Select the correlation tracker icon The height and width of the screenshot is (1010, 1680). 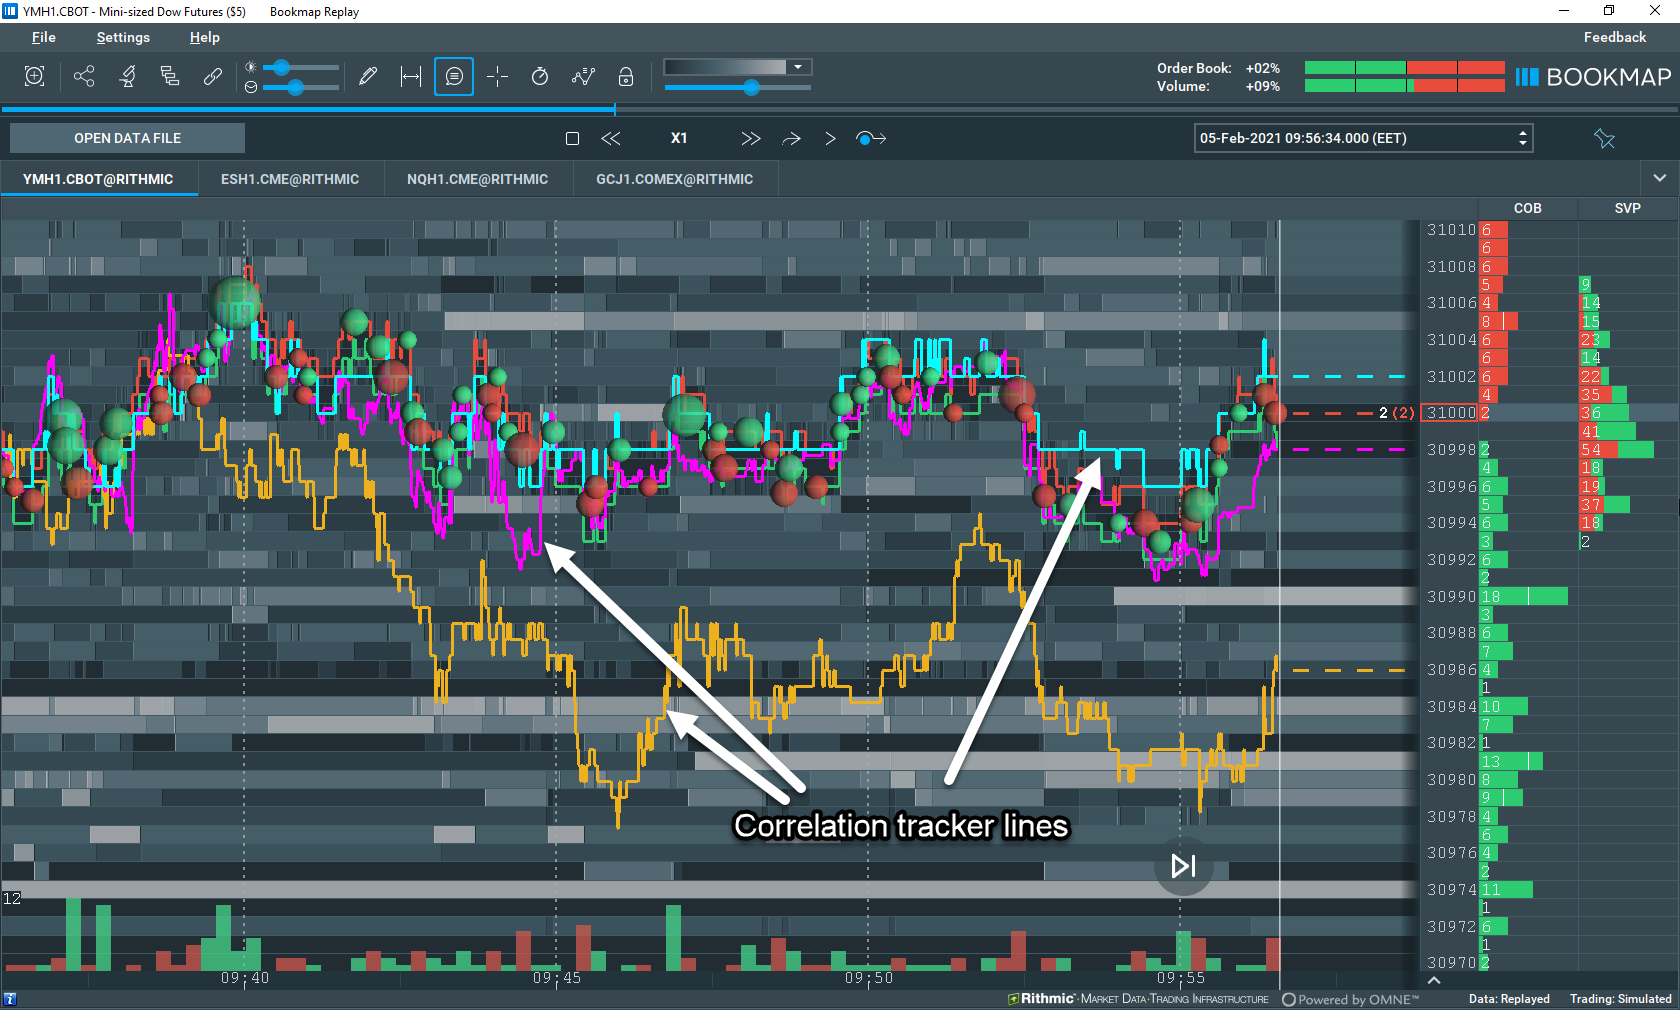[582, 76]
